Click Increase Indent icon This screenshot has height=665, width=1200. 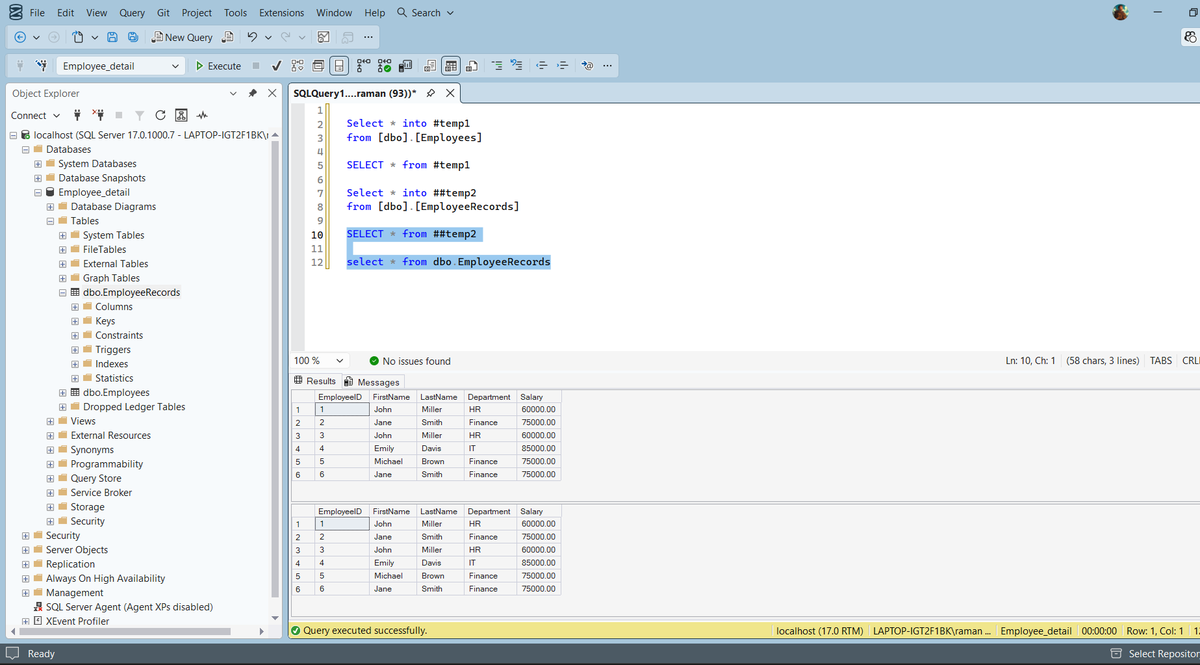click(x=562, y=66)
